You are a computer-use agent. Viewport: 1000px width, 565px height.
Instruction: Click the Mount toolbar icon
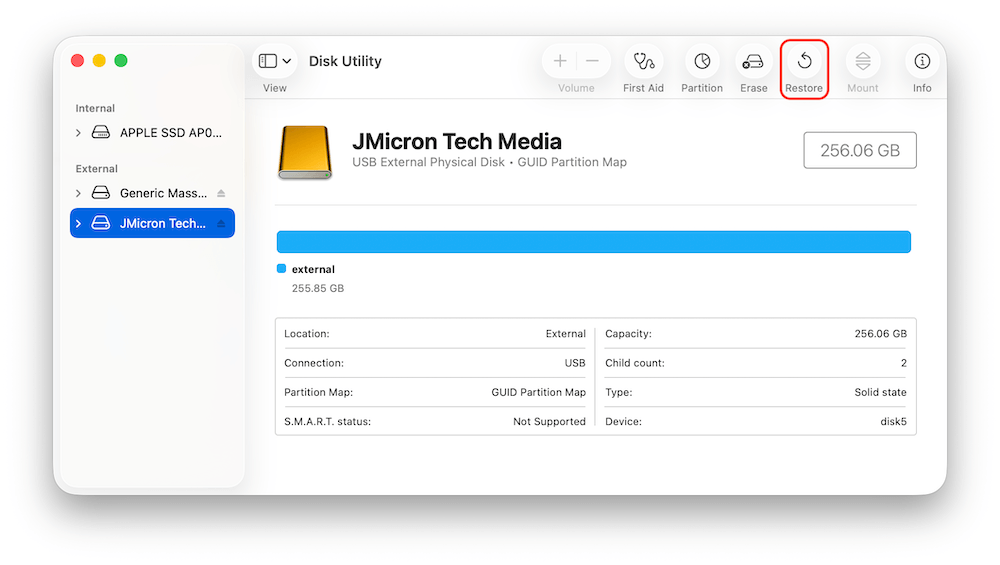[x=862, y=62]
